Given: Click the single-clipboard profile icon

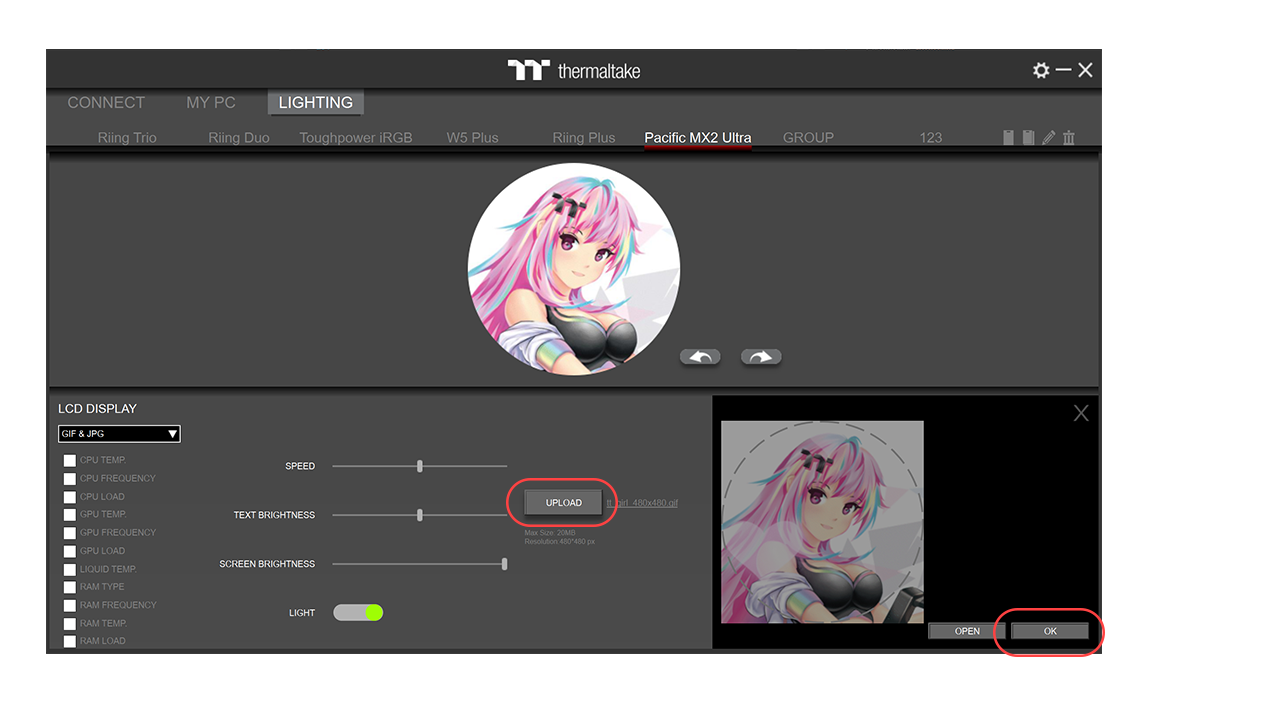Looking at the screenshot, I should pyautogui.click(x=1008, y=138).
